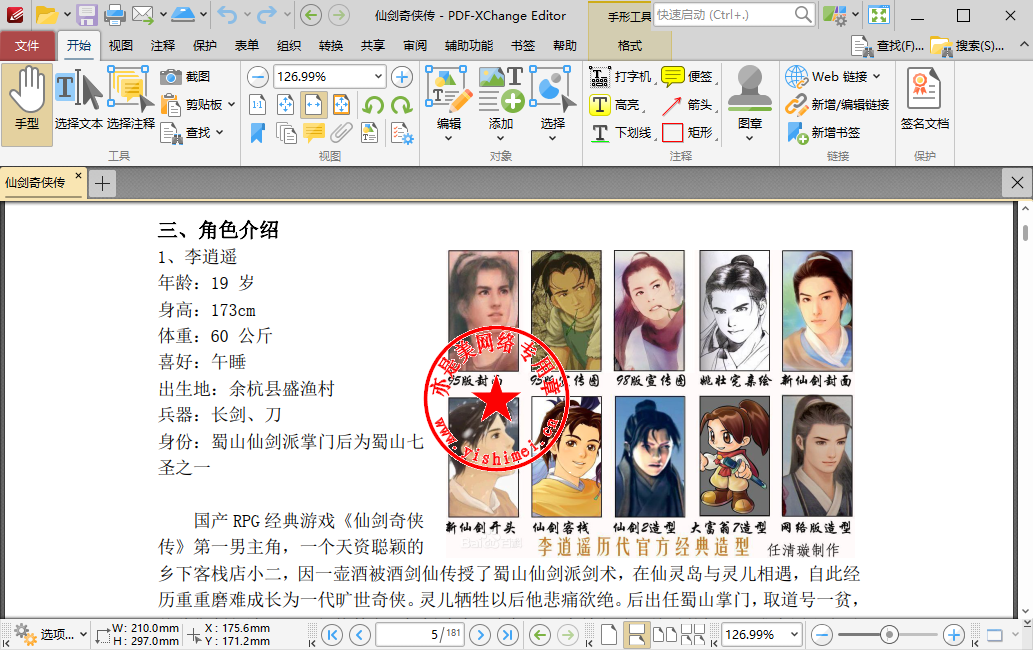The image size is (1033, 650).
Task: Switch to the Format (格式) tab
Action: pyautogui.click(x=630, y=45)
